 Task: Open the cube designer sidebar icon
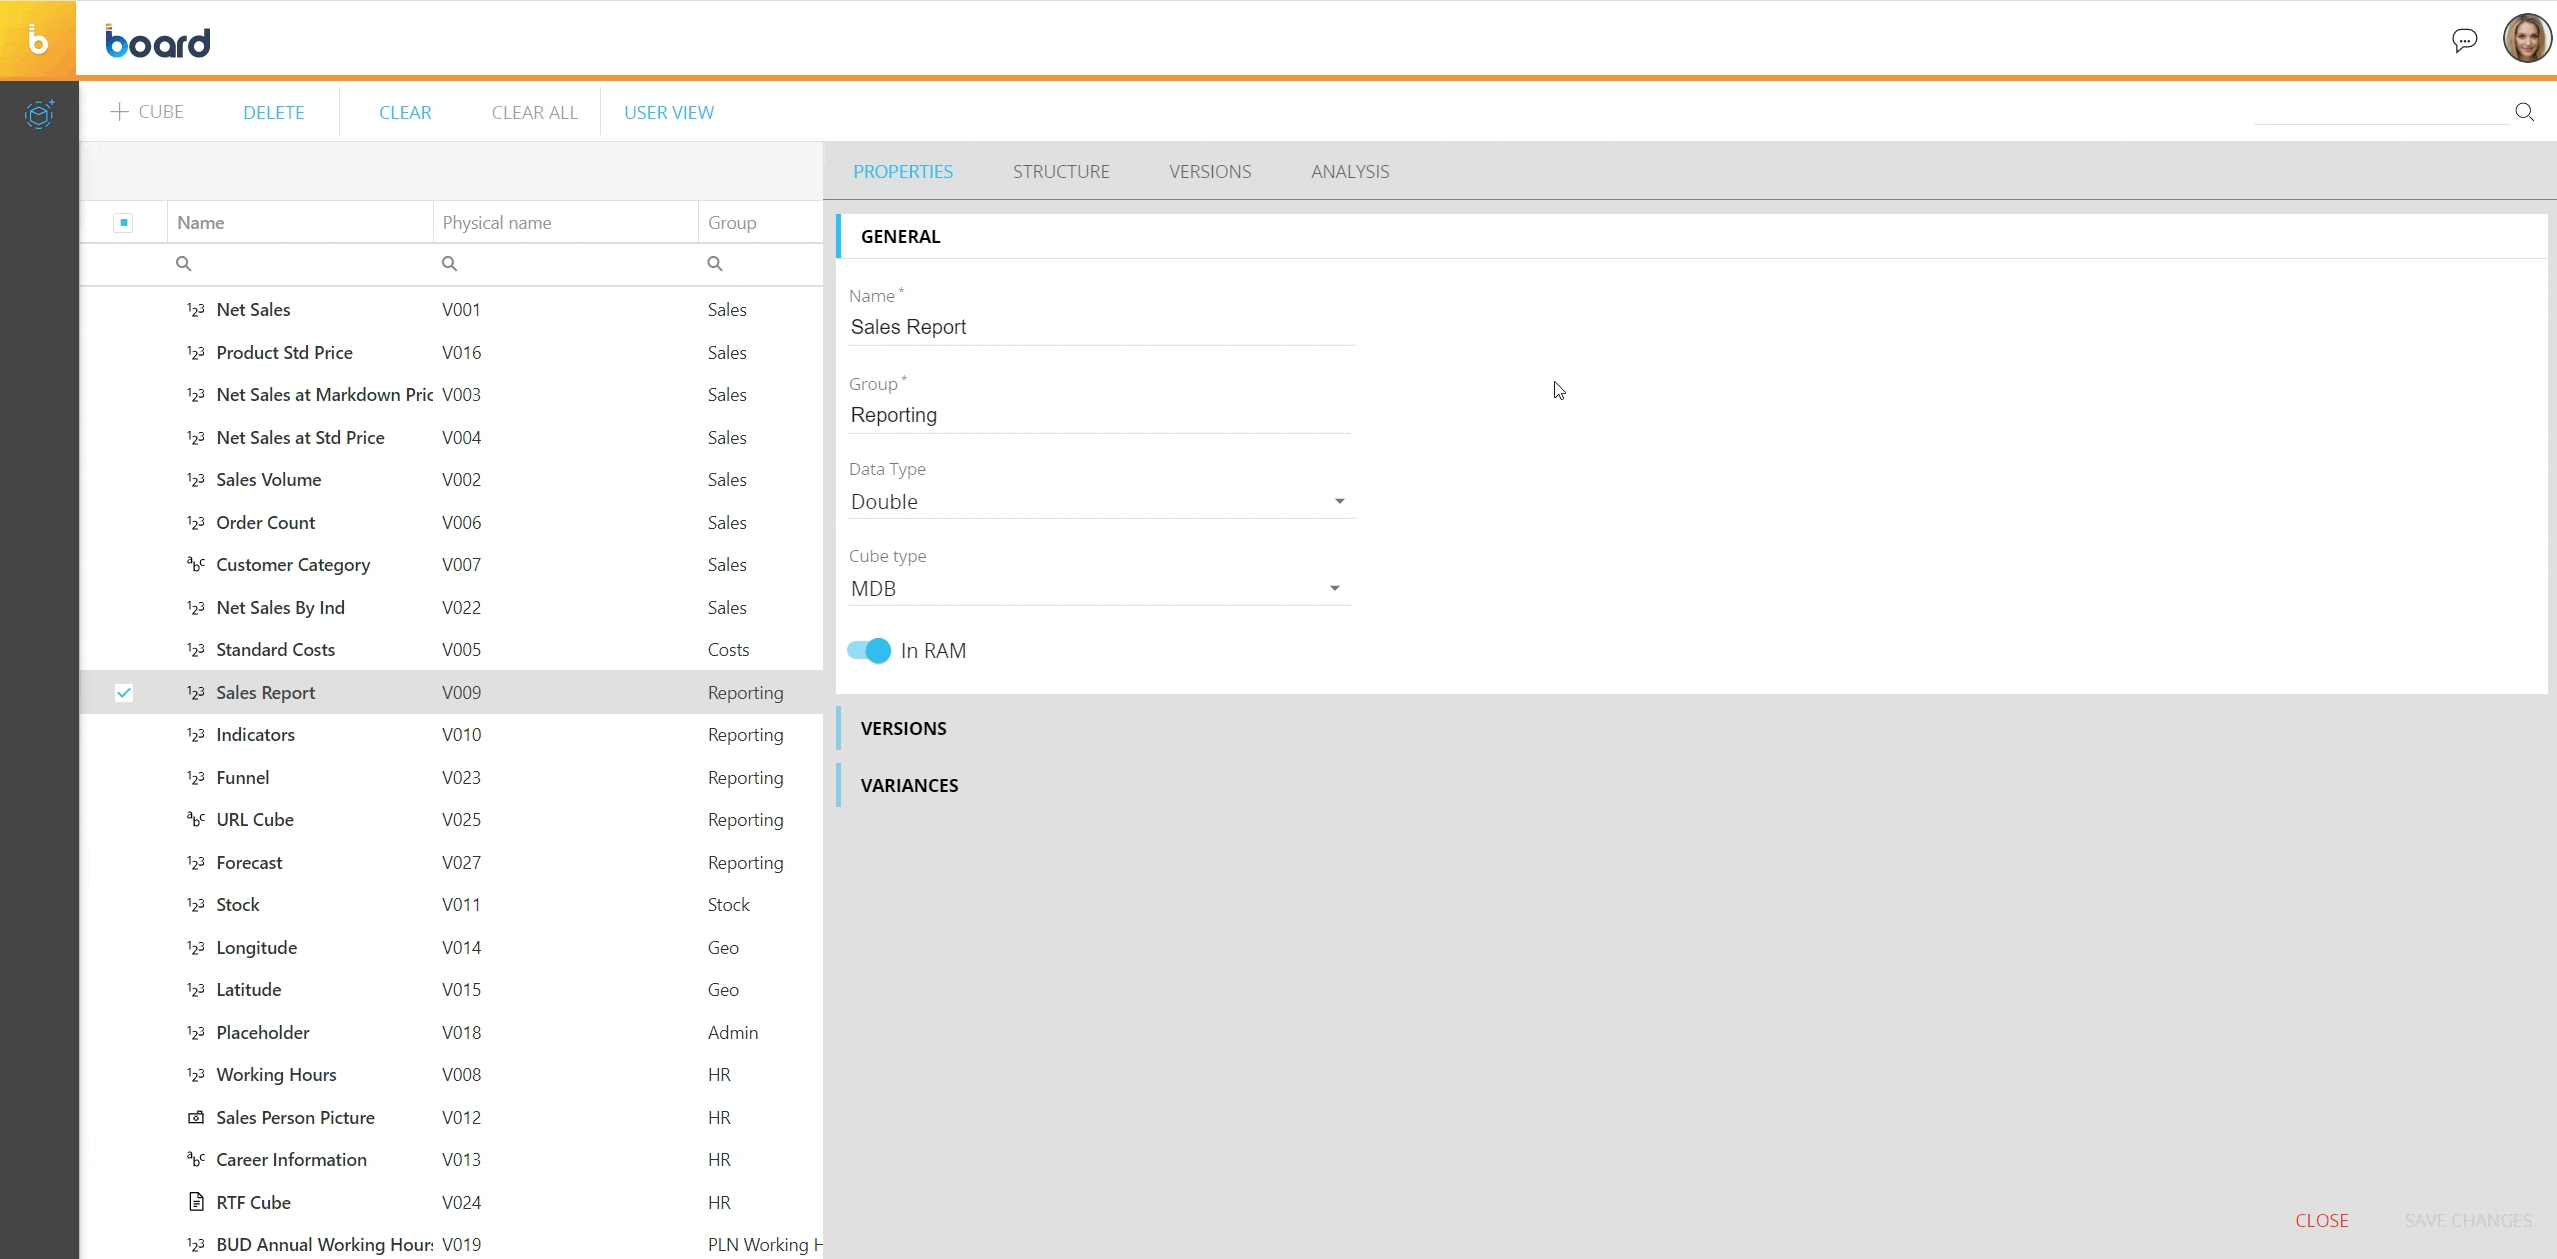(x=39, y=114)
